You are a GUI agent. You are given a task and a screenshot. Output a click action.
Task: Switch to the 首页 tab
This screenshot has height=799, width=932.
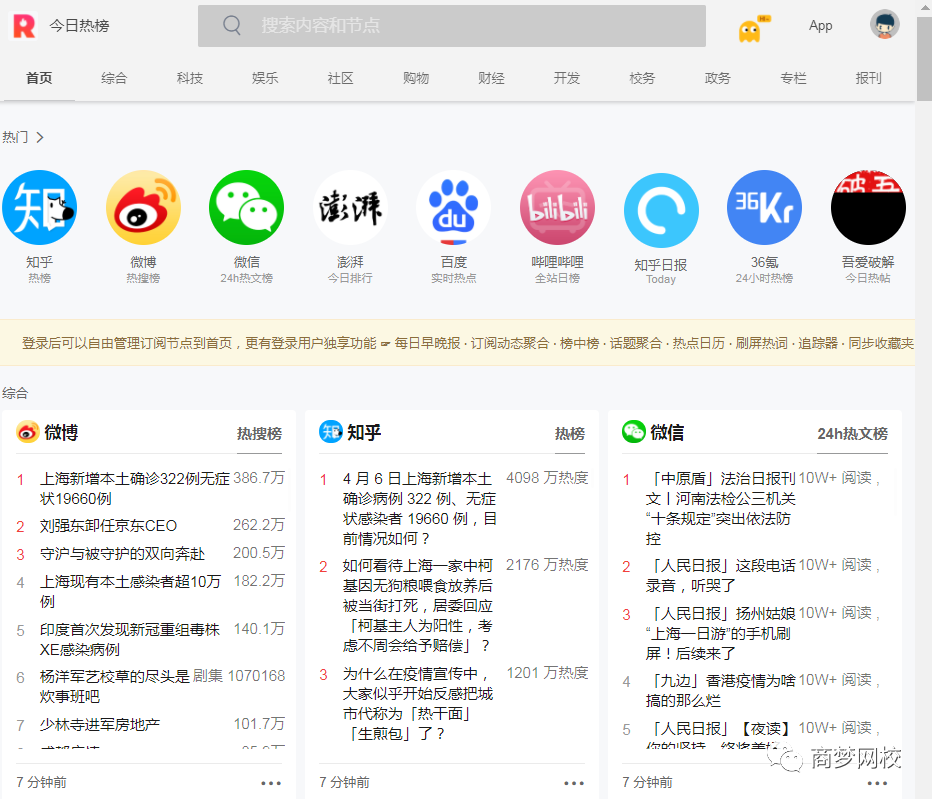point(39,78)
